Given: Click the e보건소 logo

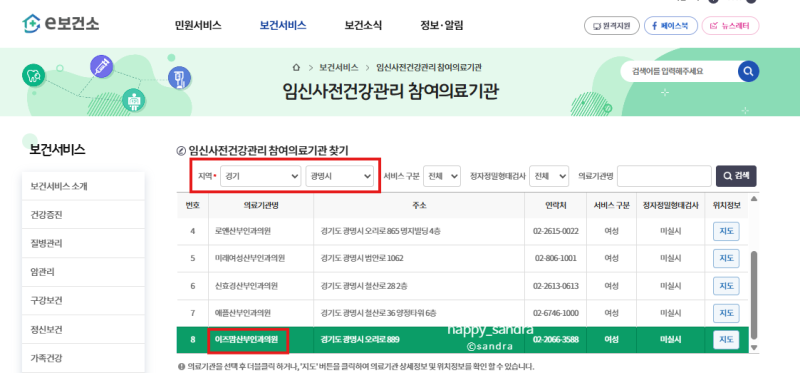Looking at the screenshot, I should point(61,23).
